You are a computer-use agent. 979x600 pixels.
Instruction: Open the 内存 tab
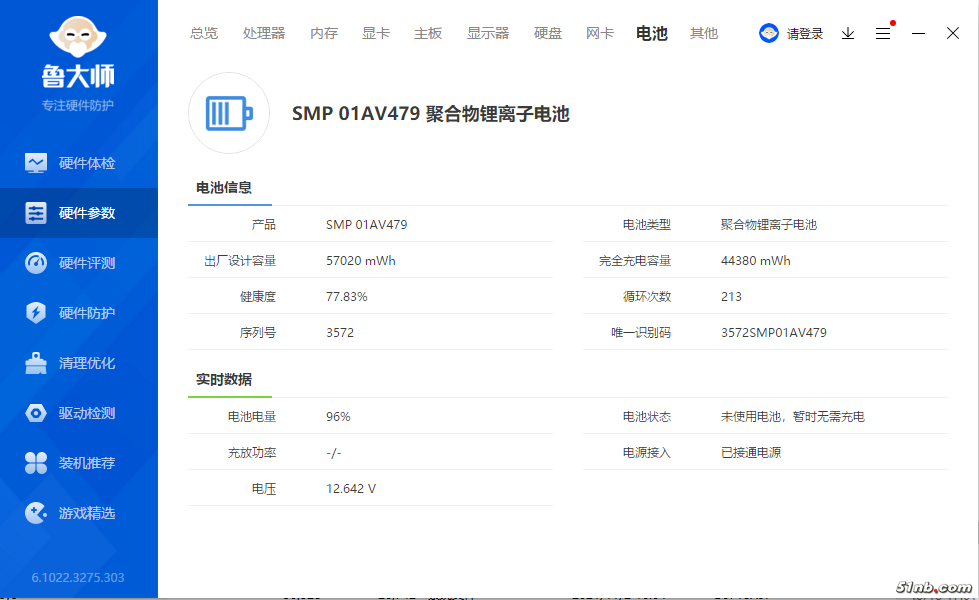[x=324, y=33]
